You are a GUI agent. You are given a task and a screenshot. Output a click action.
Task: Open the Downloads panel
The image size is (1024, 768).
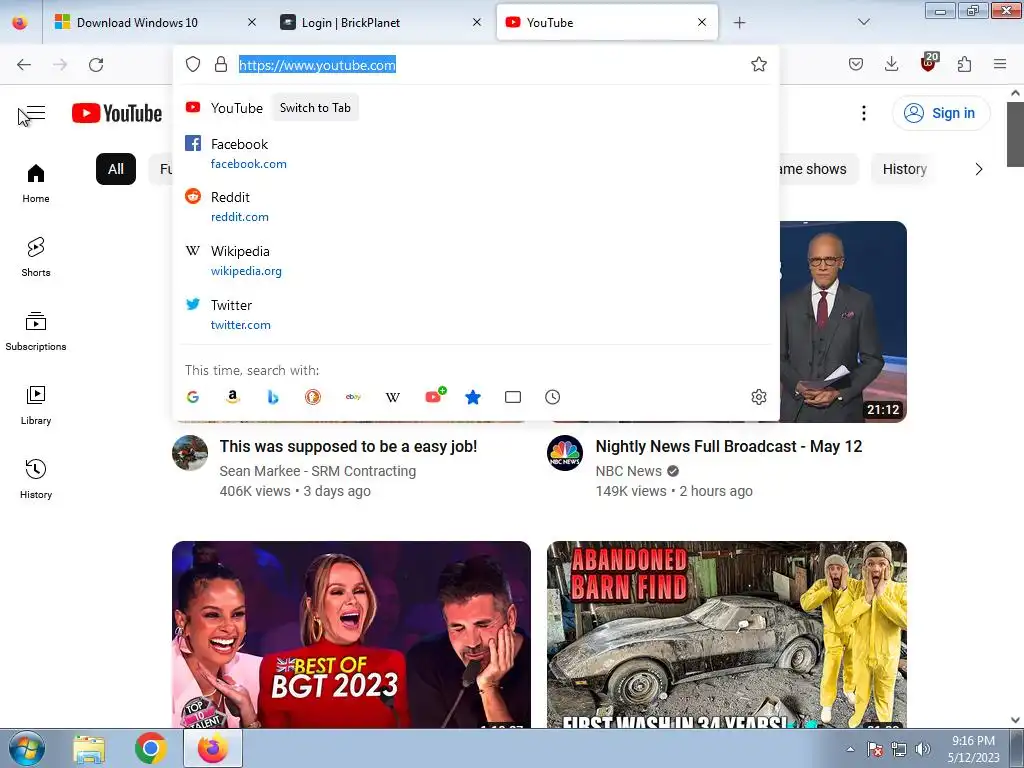[891, 64]
